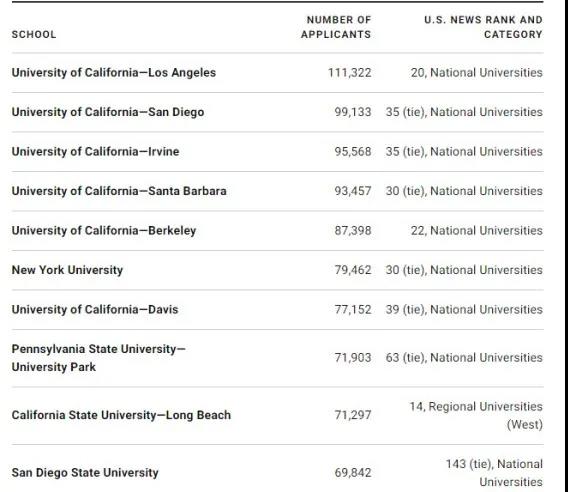568x492 pixels.
Task: Click the 111,322 applicants figure
Action: coord(350,72)
